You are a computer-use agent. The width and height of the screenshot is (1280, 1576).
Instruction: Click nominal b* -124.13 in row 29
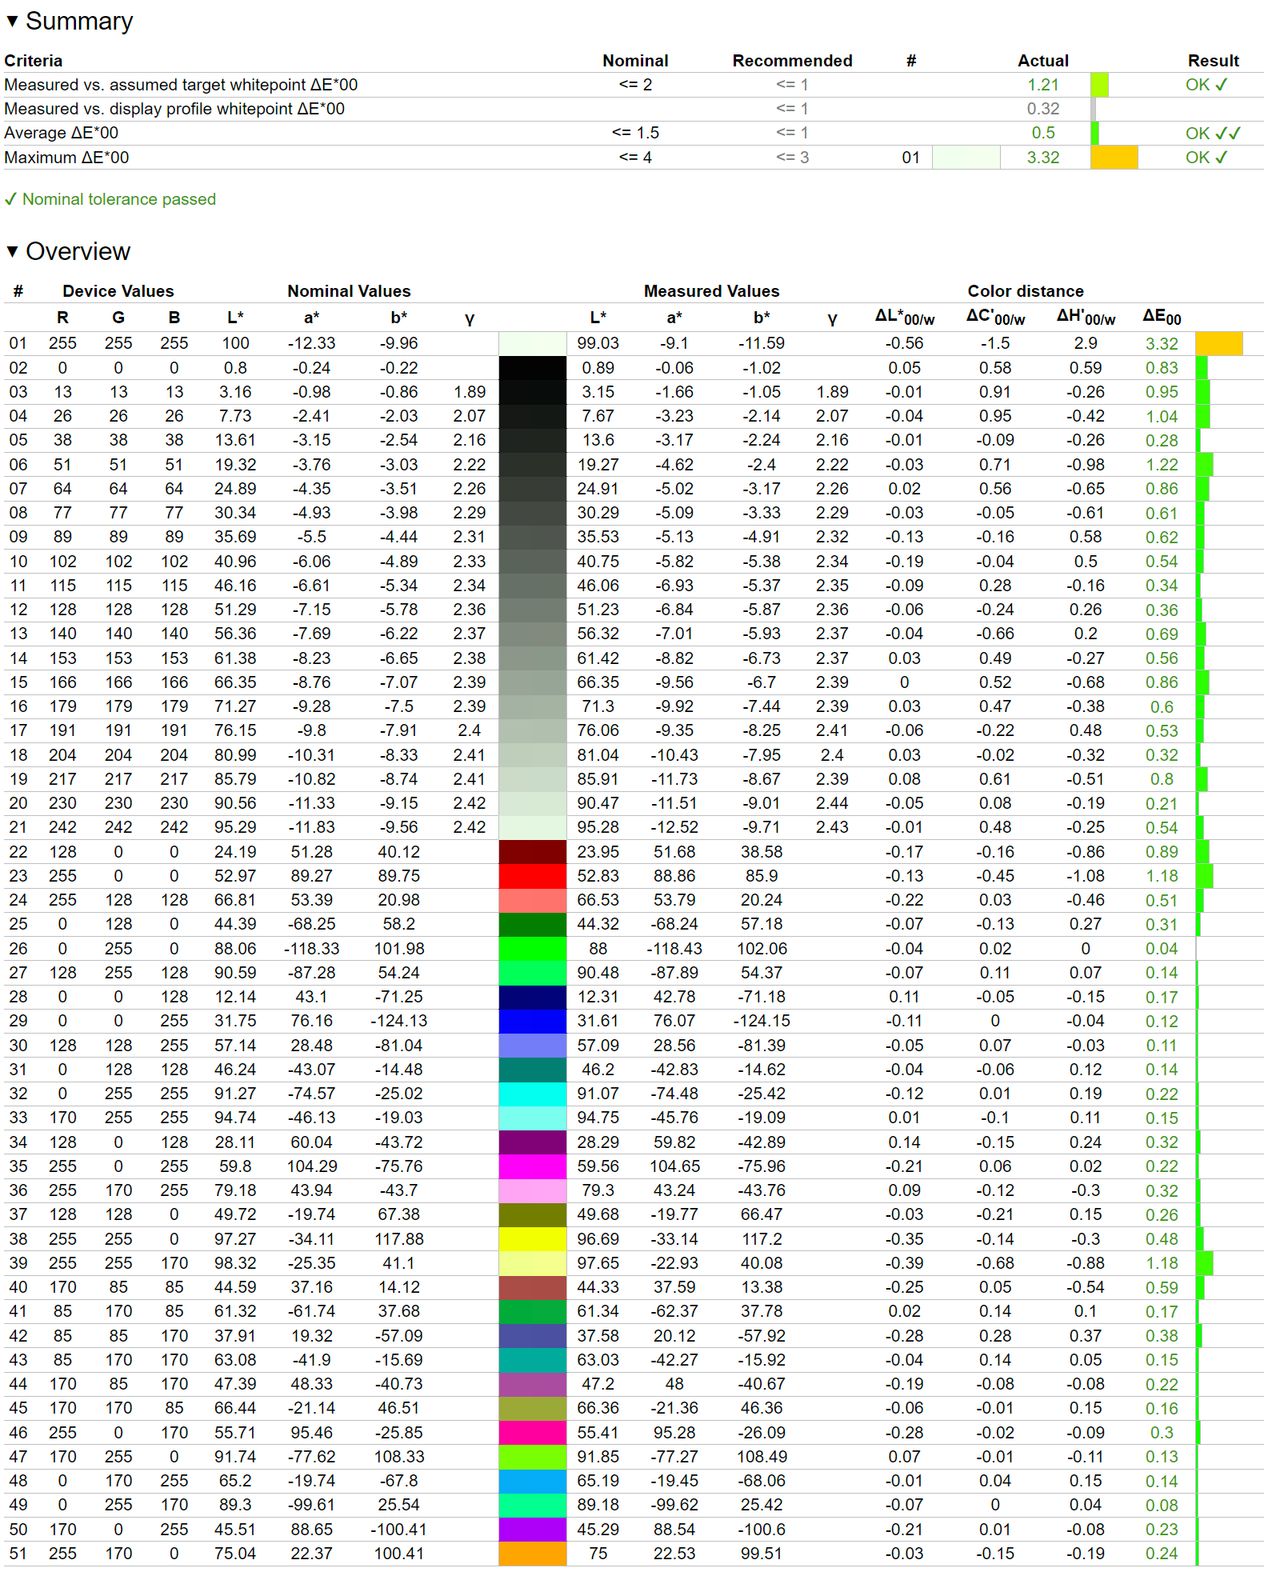pos(399,1021)
